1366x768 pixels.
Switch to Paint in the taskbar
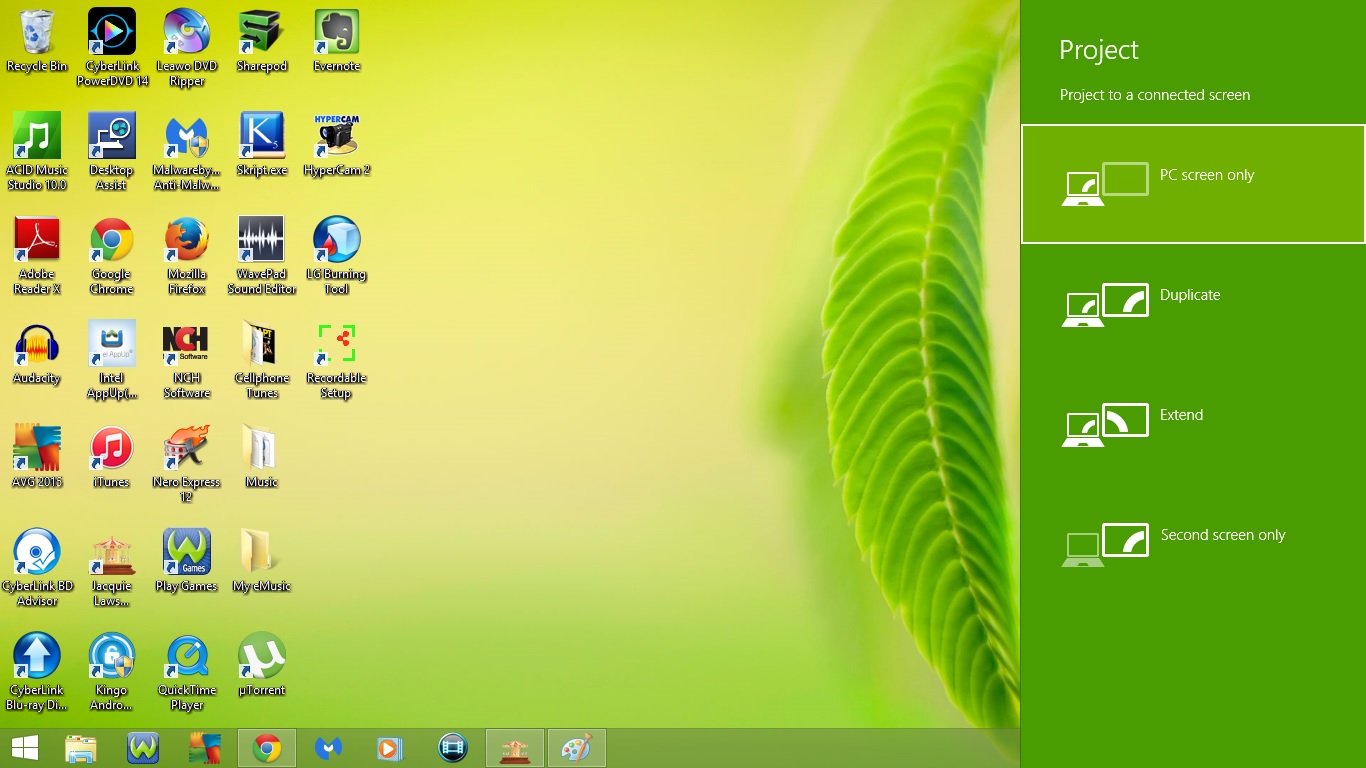577,748
